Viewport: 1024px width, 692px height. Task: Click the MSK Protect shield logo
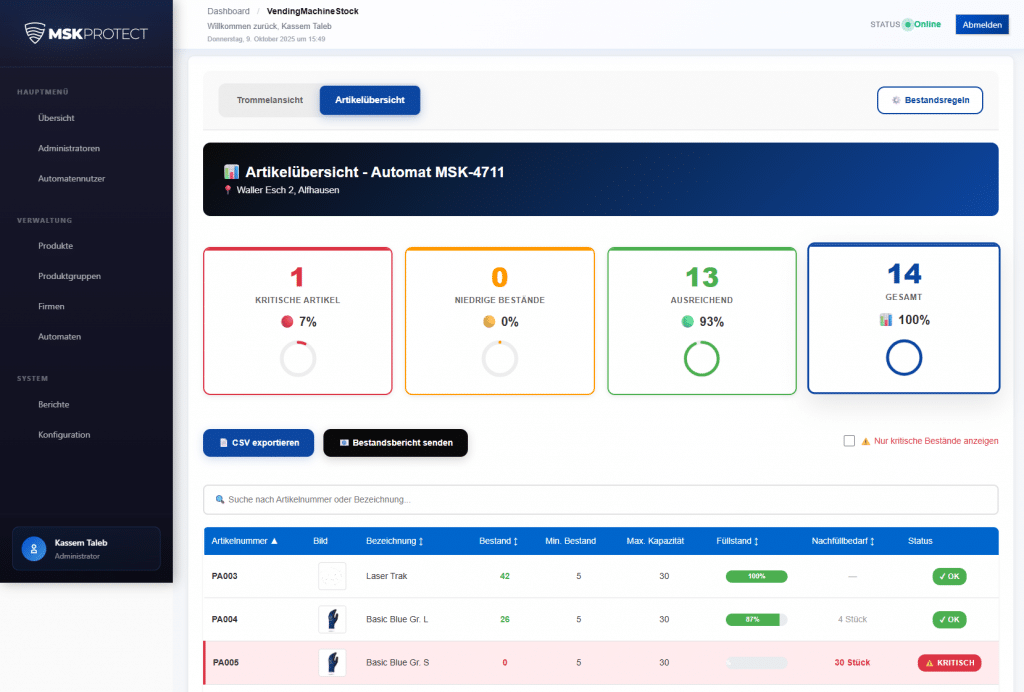pos(35,33)
